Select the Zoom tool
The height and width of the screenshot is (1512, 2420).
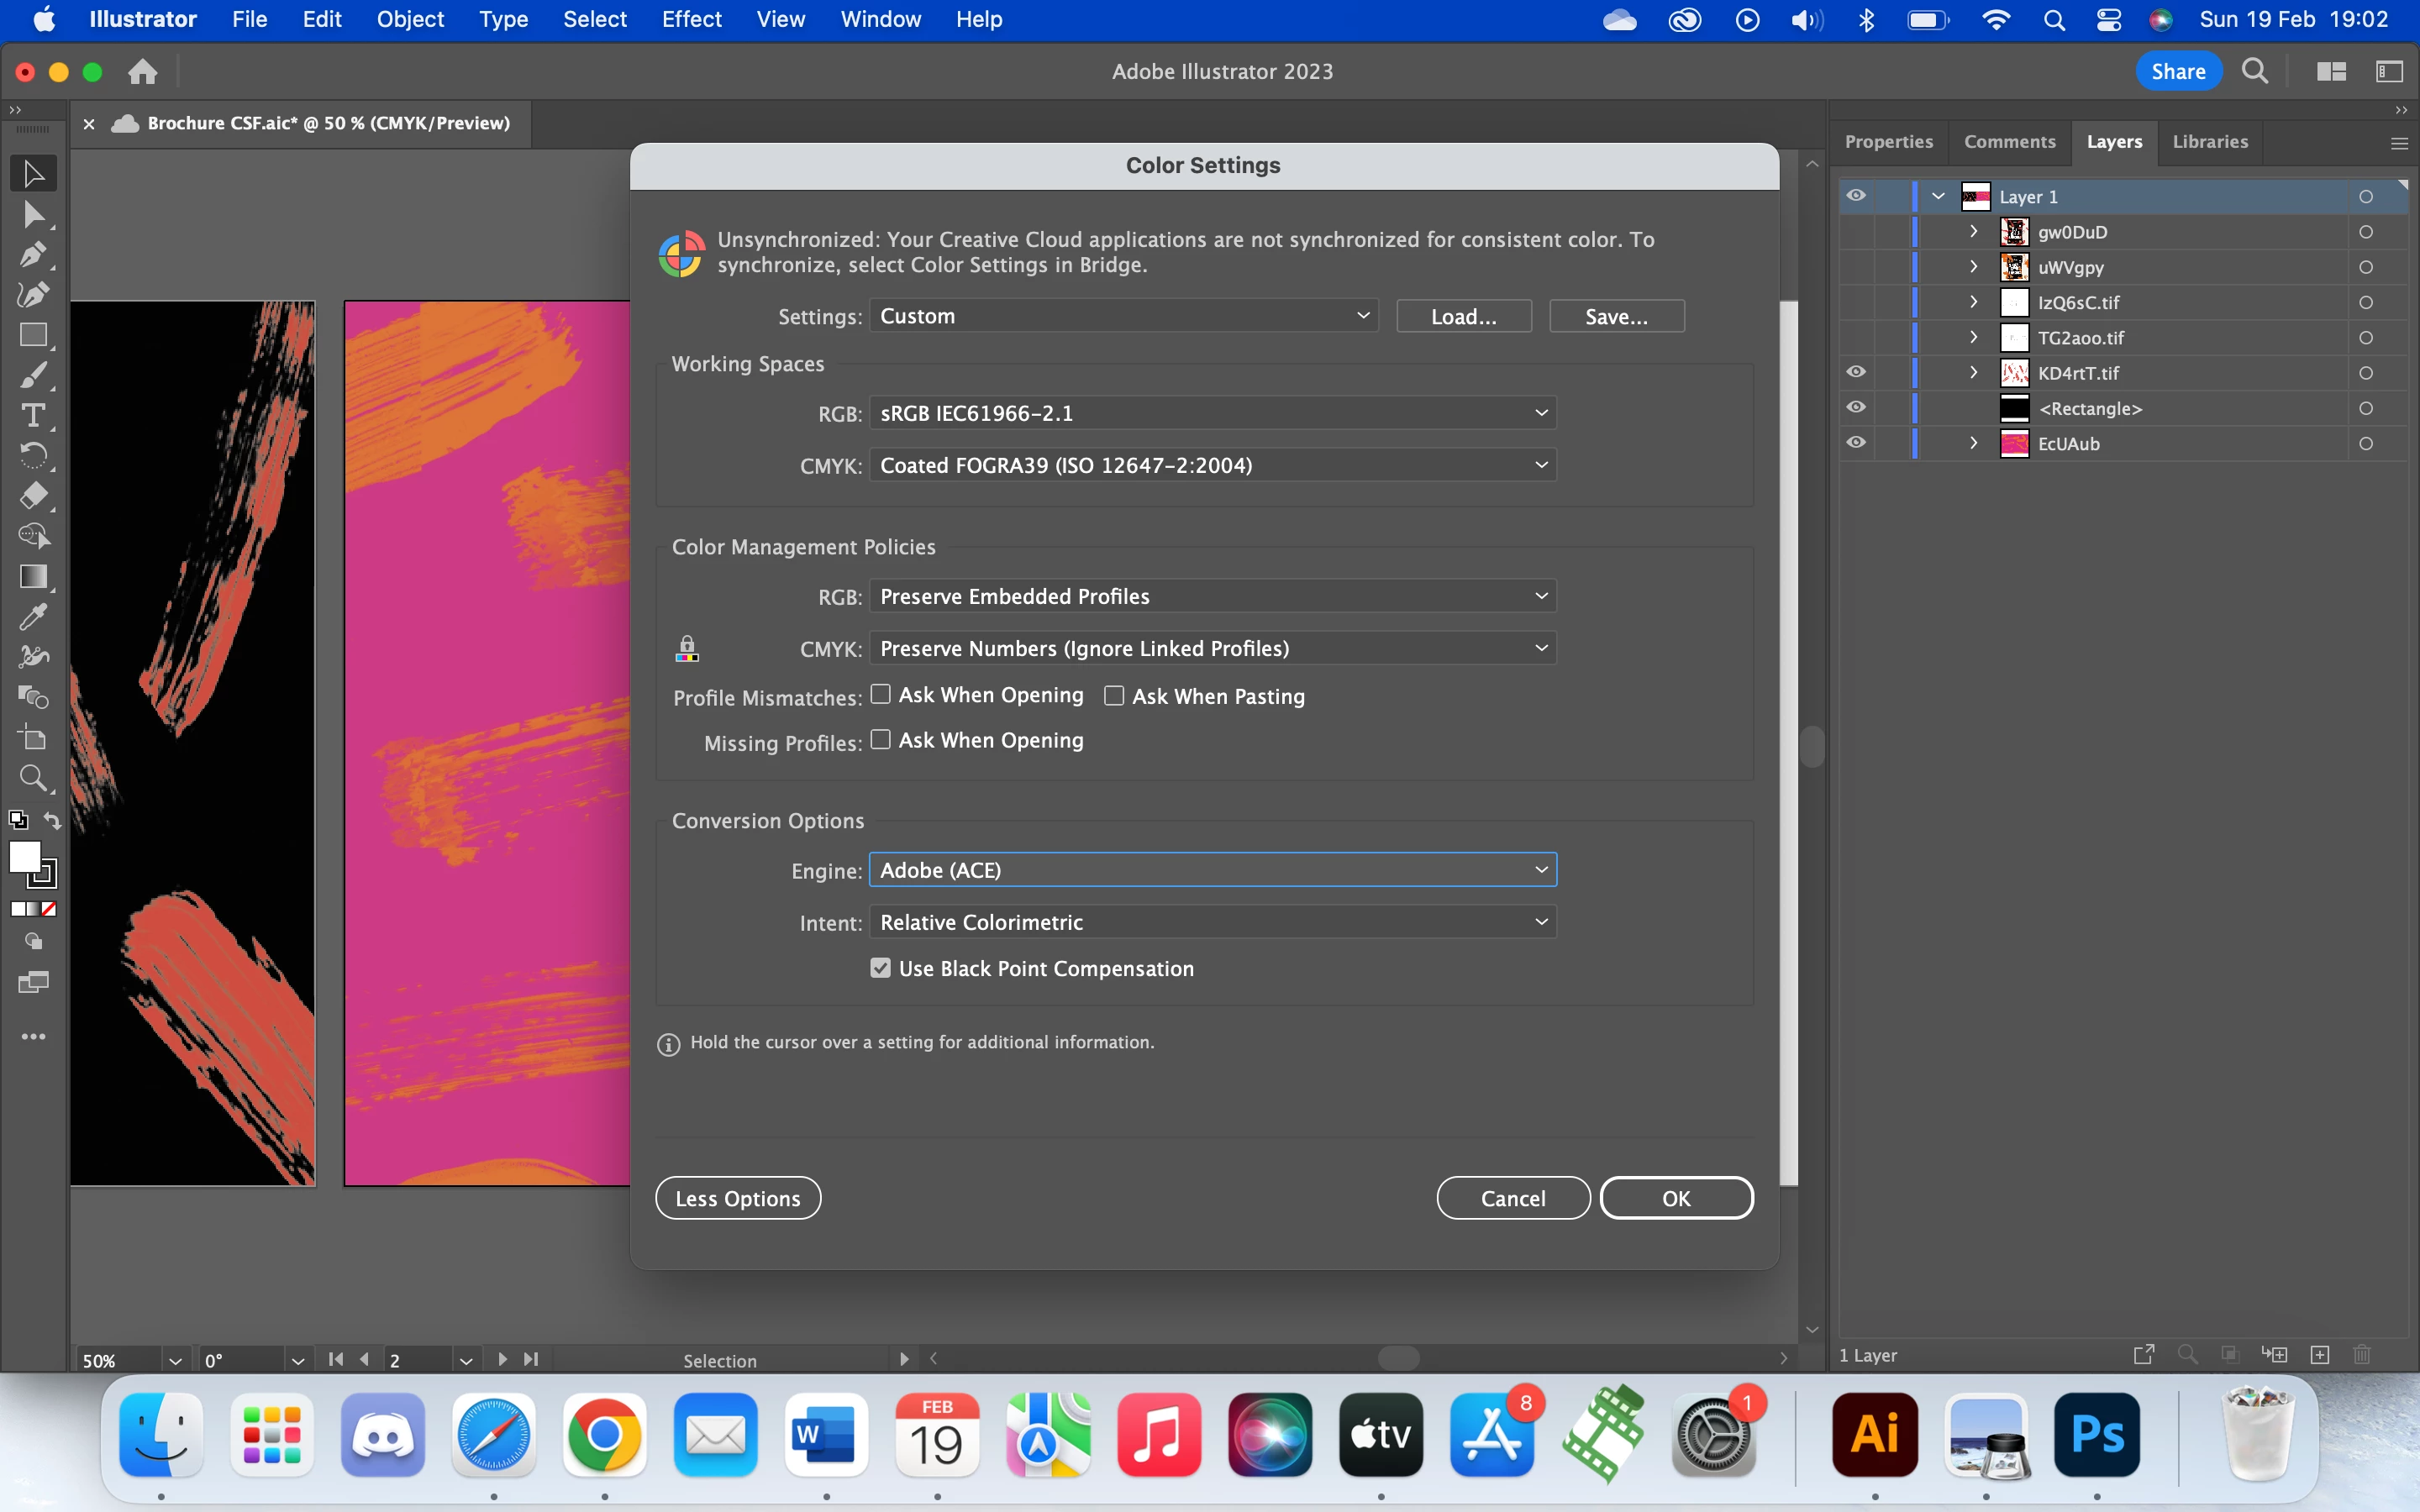32,777
